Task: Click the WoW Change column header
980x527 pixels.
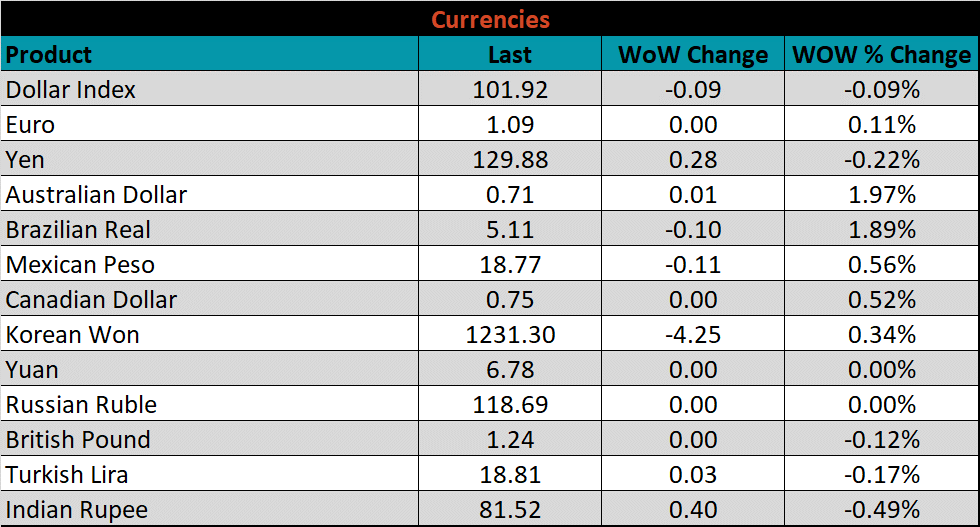Action: [x=693, y=54]
